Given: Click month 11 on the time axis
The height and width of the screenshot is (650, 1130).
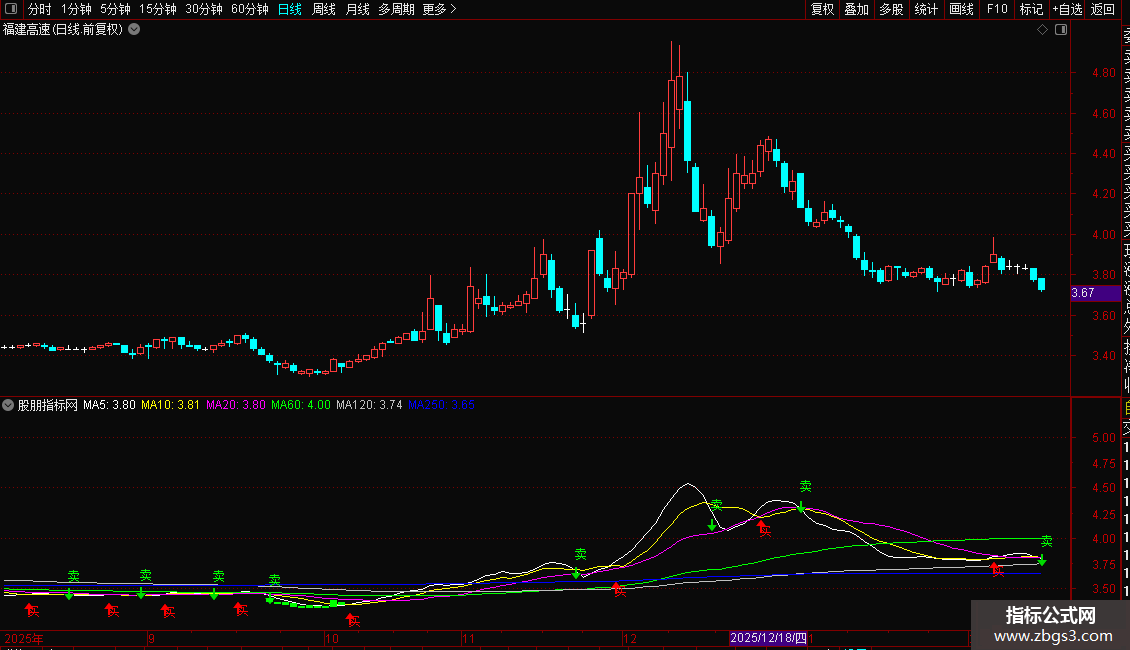Looking at the screenshot, I should (x=468, y=638).
